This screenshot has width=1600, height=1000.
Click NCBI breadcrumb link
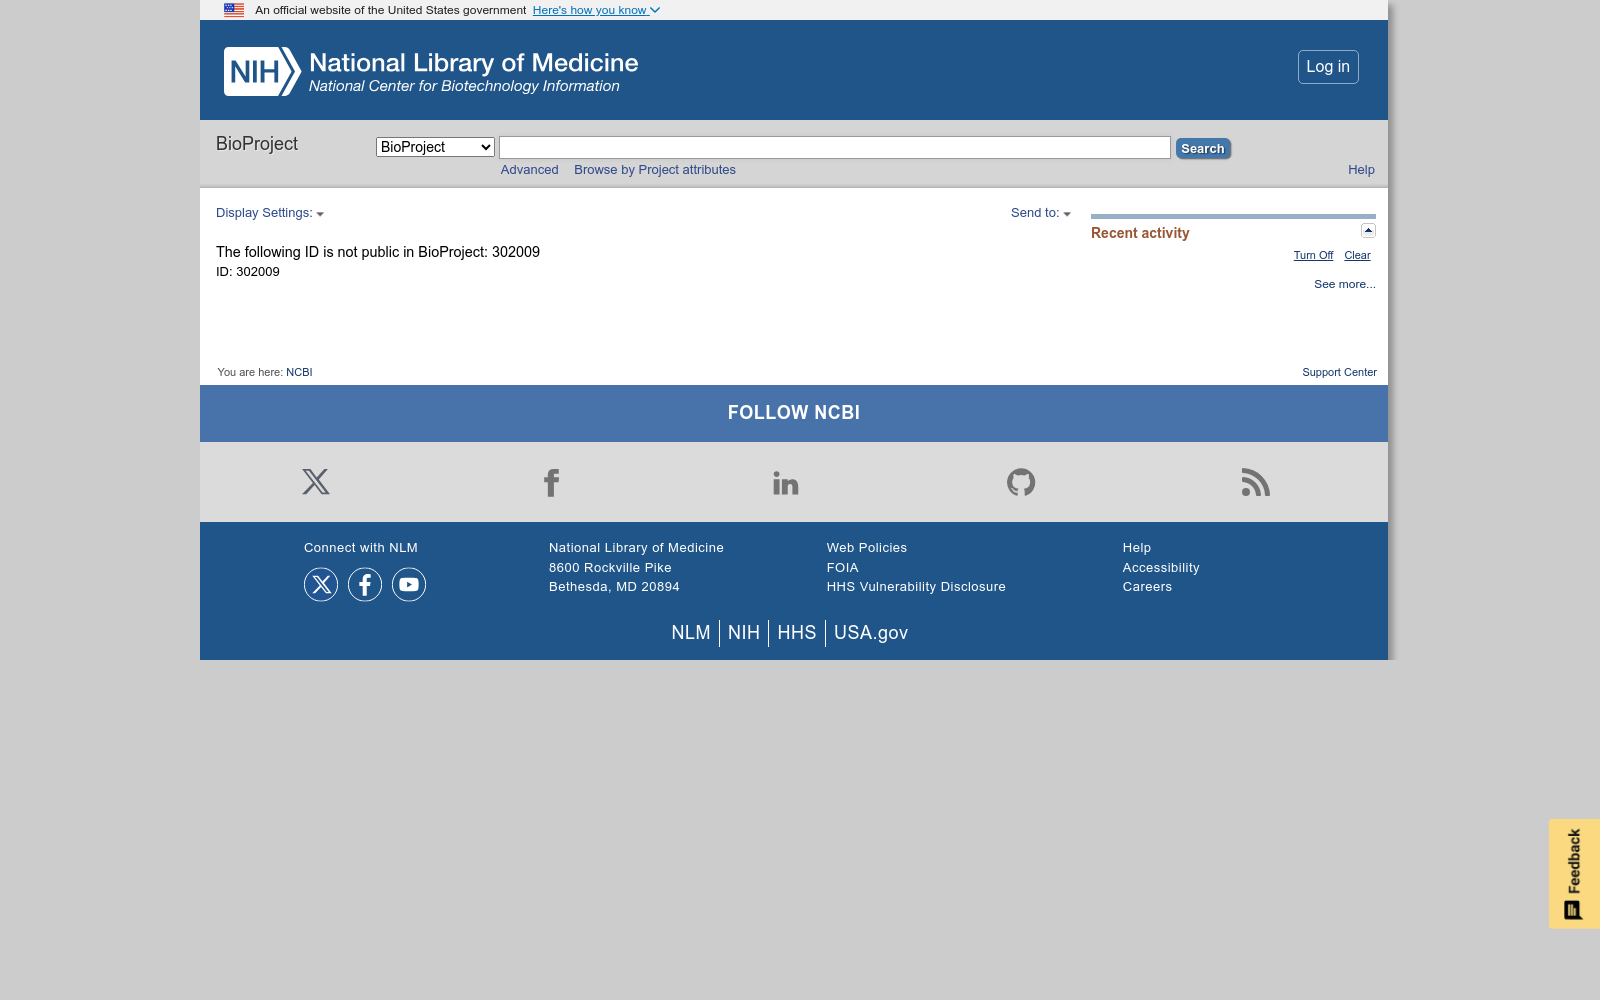299,372
